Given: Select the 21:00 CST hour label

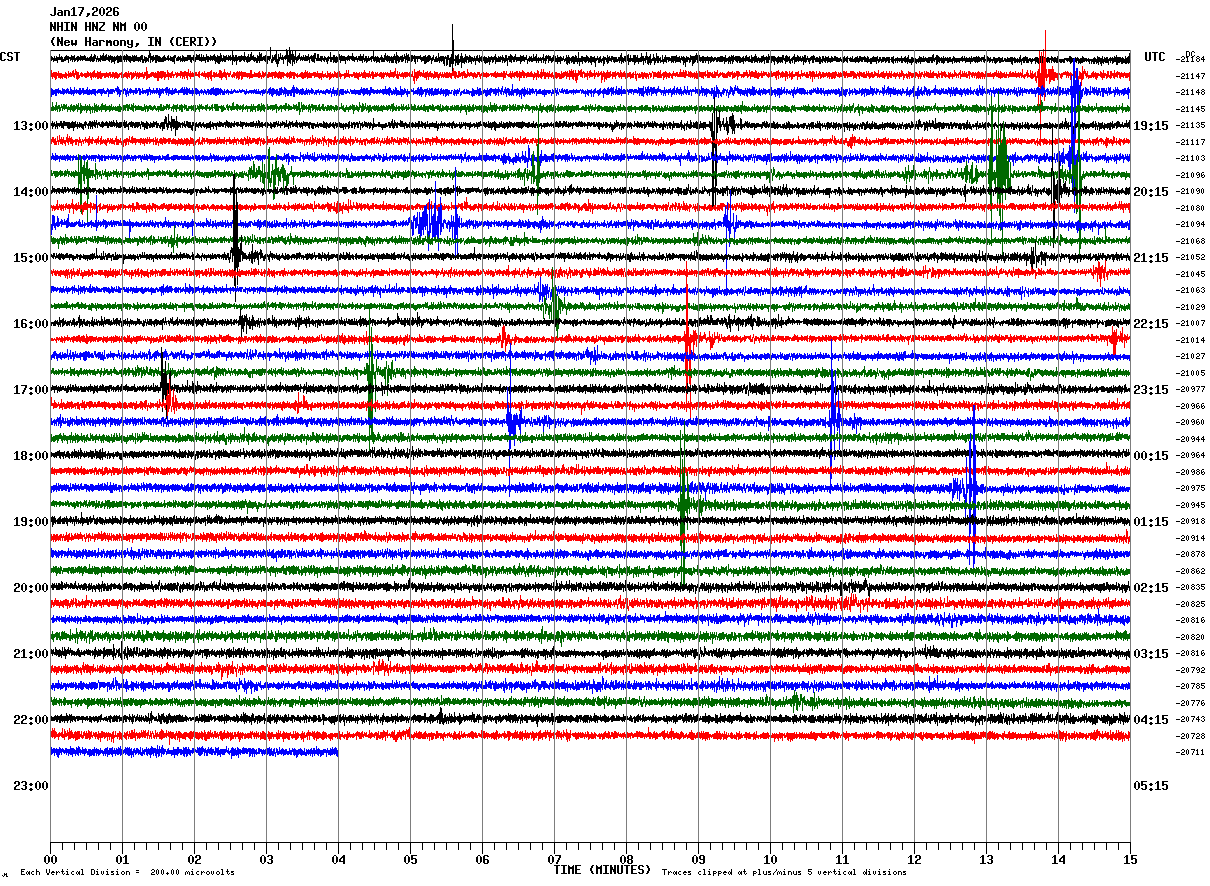Looking at the screenshot, I should (31, 654).
